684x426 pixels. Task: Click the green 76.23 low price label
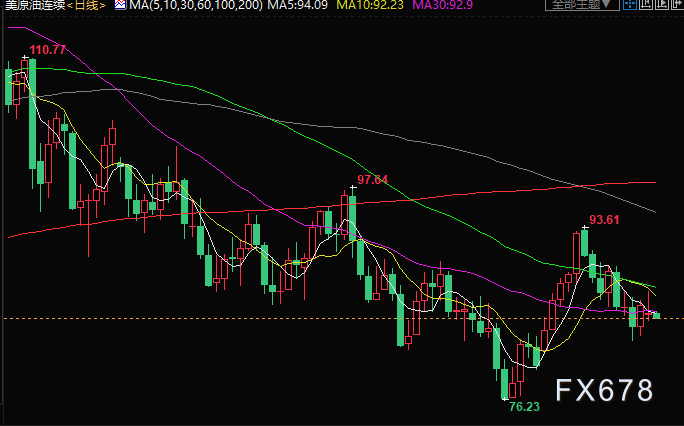tap(524, 407)
